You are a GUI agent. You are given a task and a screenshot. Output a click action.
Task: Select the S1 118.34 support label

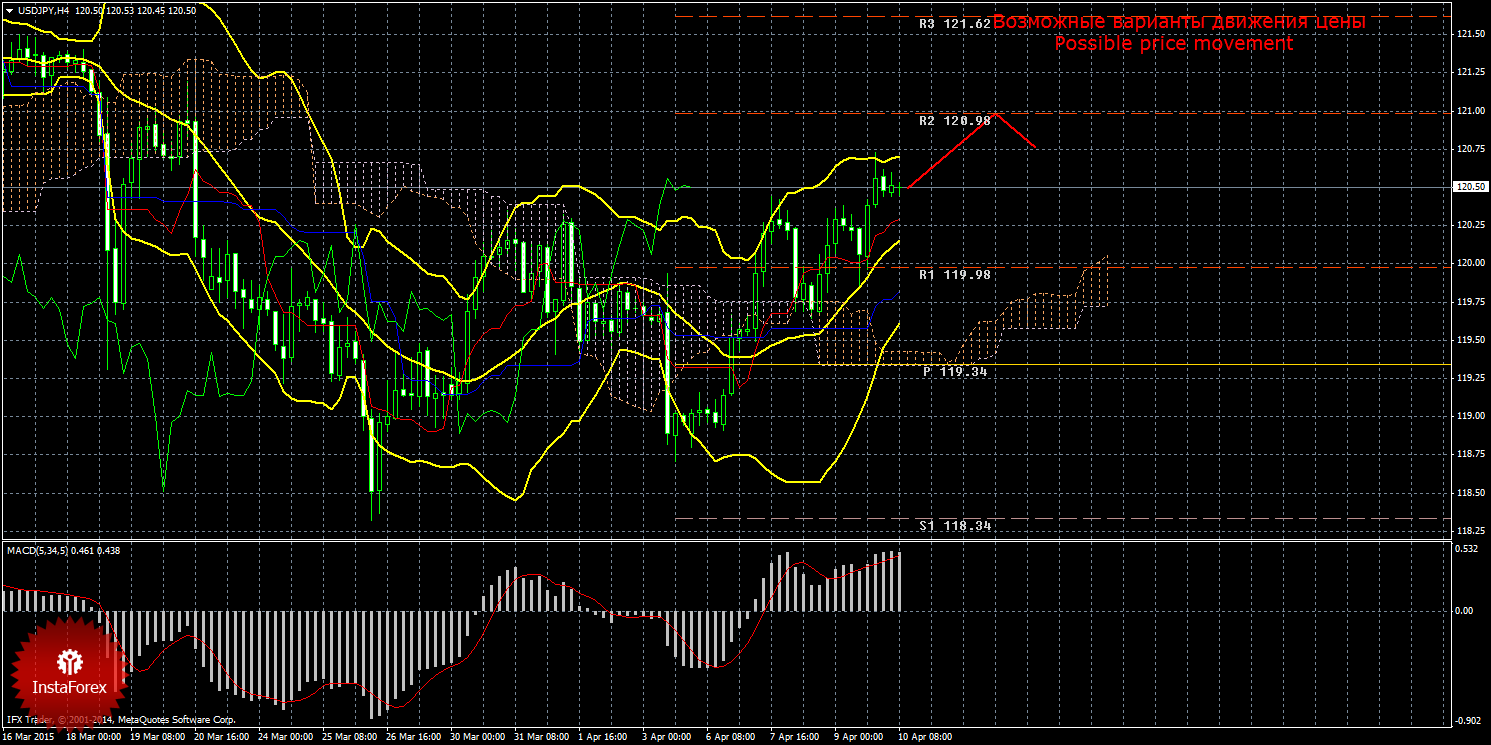pos(955,524)
